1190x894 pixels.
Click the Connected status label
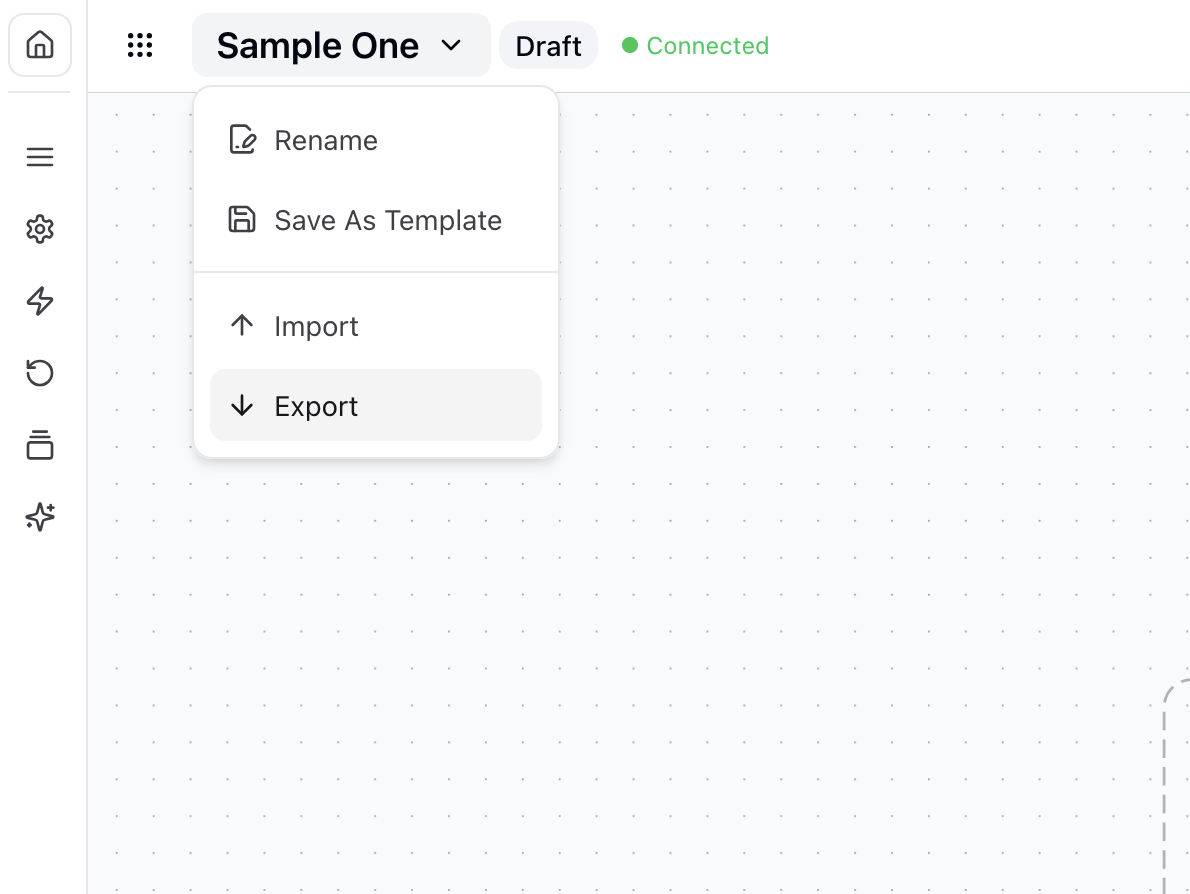click(707, 46)
